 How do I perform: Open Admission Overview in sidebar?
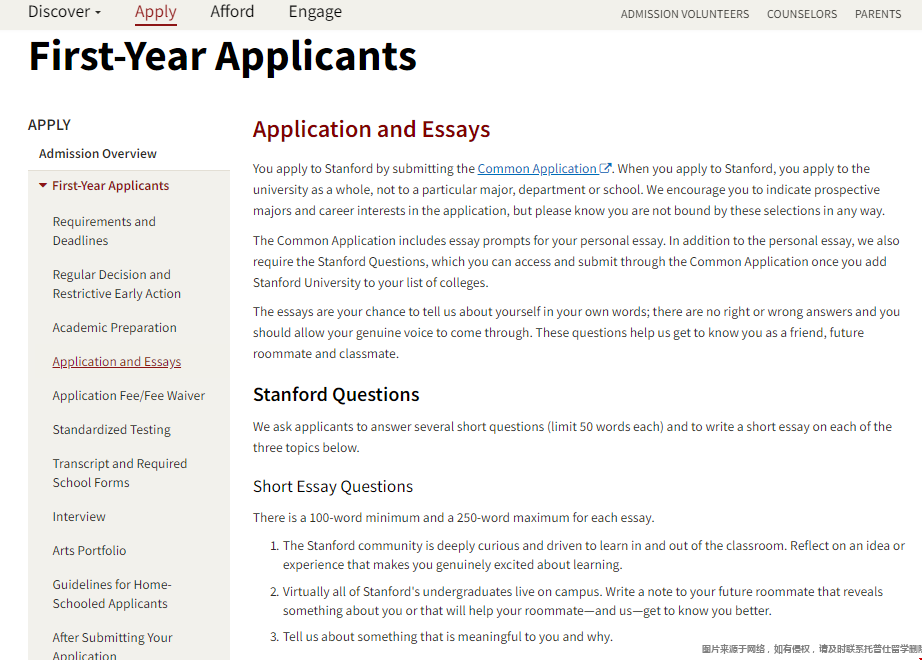click(98, 154)
